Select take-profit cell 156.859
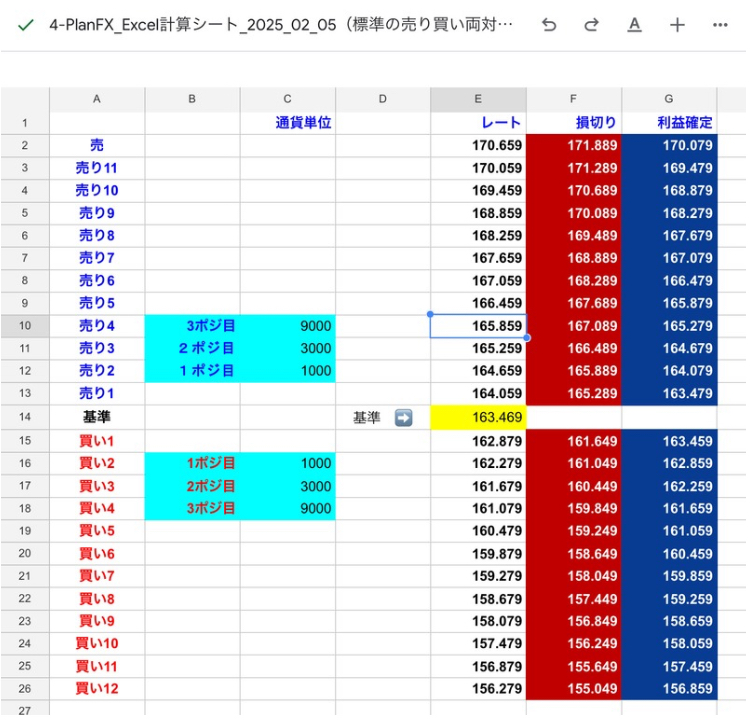 [669, 688]
